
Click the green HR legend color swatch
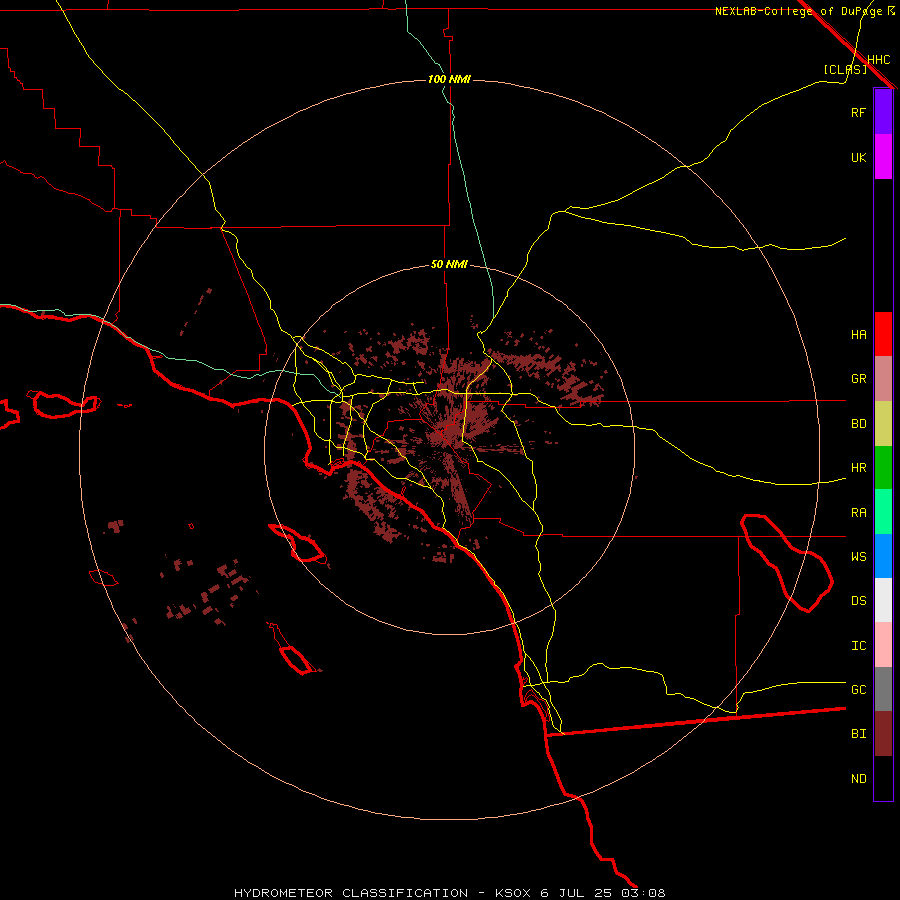point(883,468)
